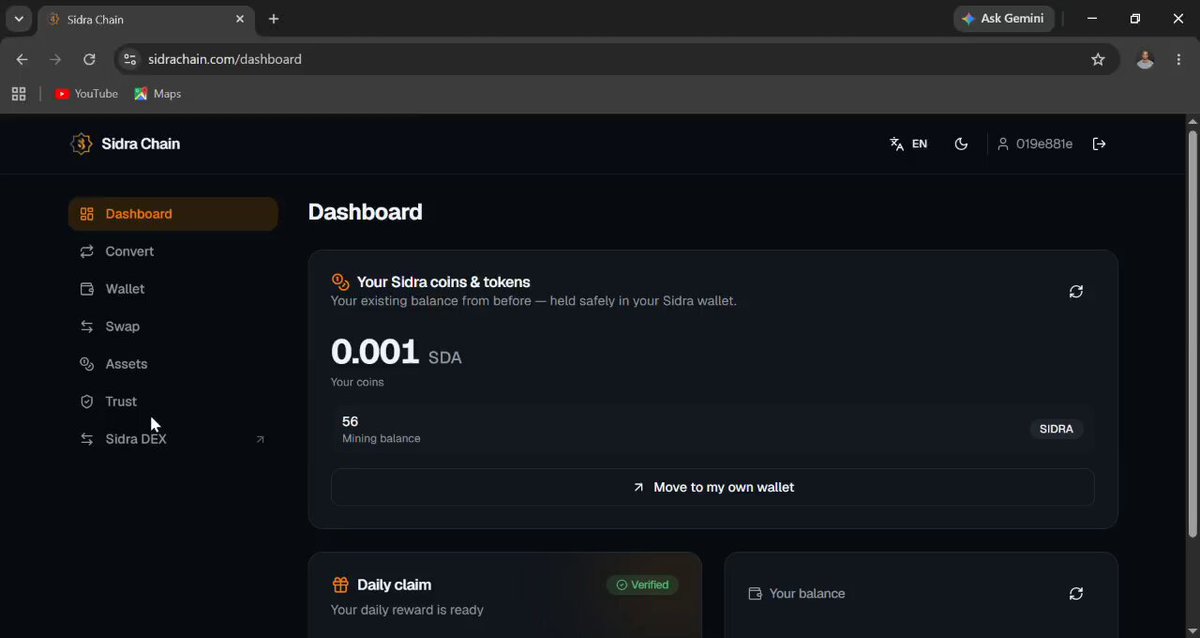Screen dimensions: 1200x638
Task: Click the Your balance wallet icon
Action: [756, 594]
